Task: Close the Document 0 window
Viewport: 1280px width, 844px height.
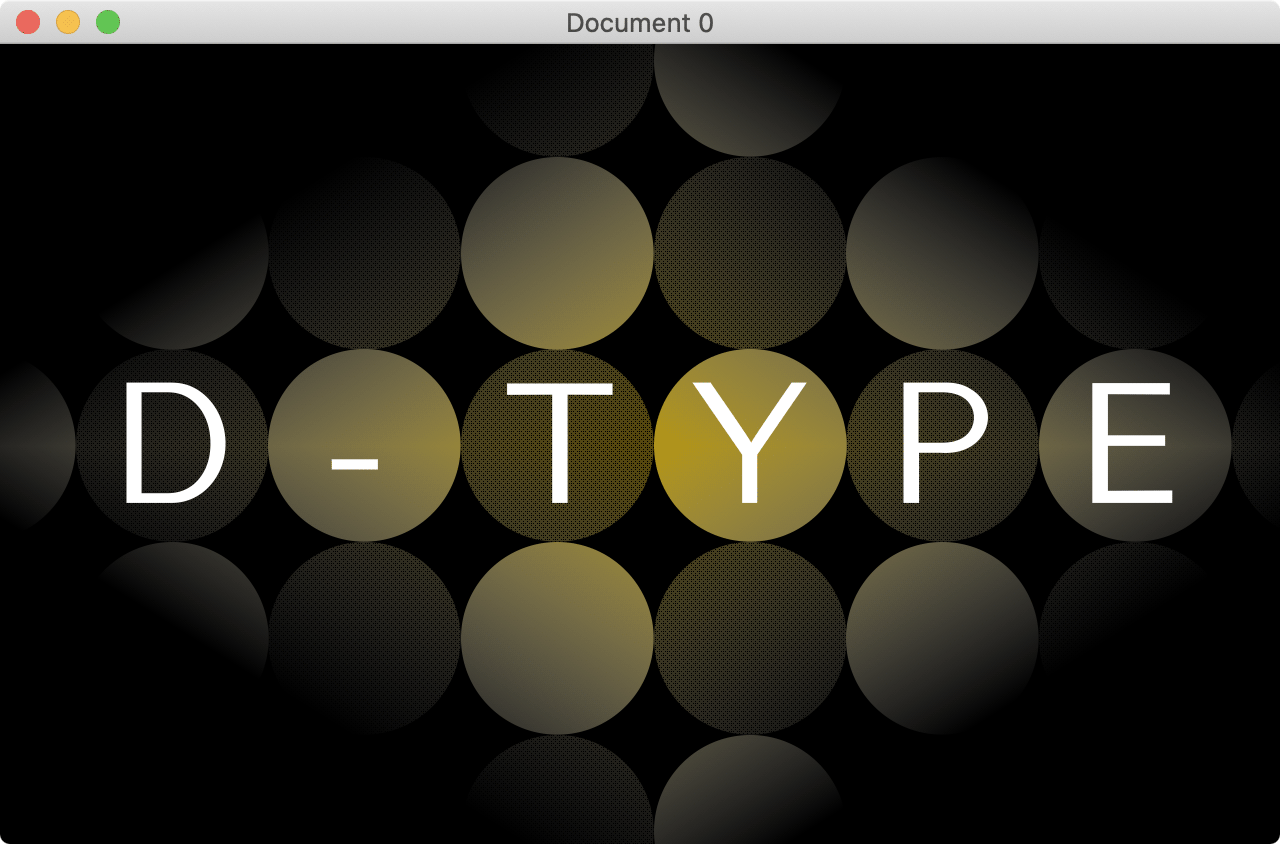Action: [28, 22]
